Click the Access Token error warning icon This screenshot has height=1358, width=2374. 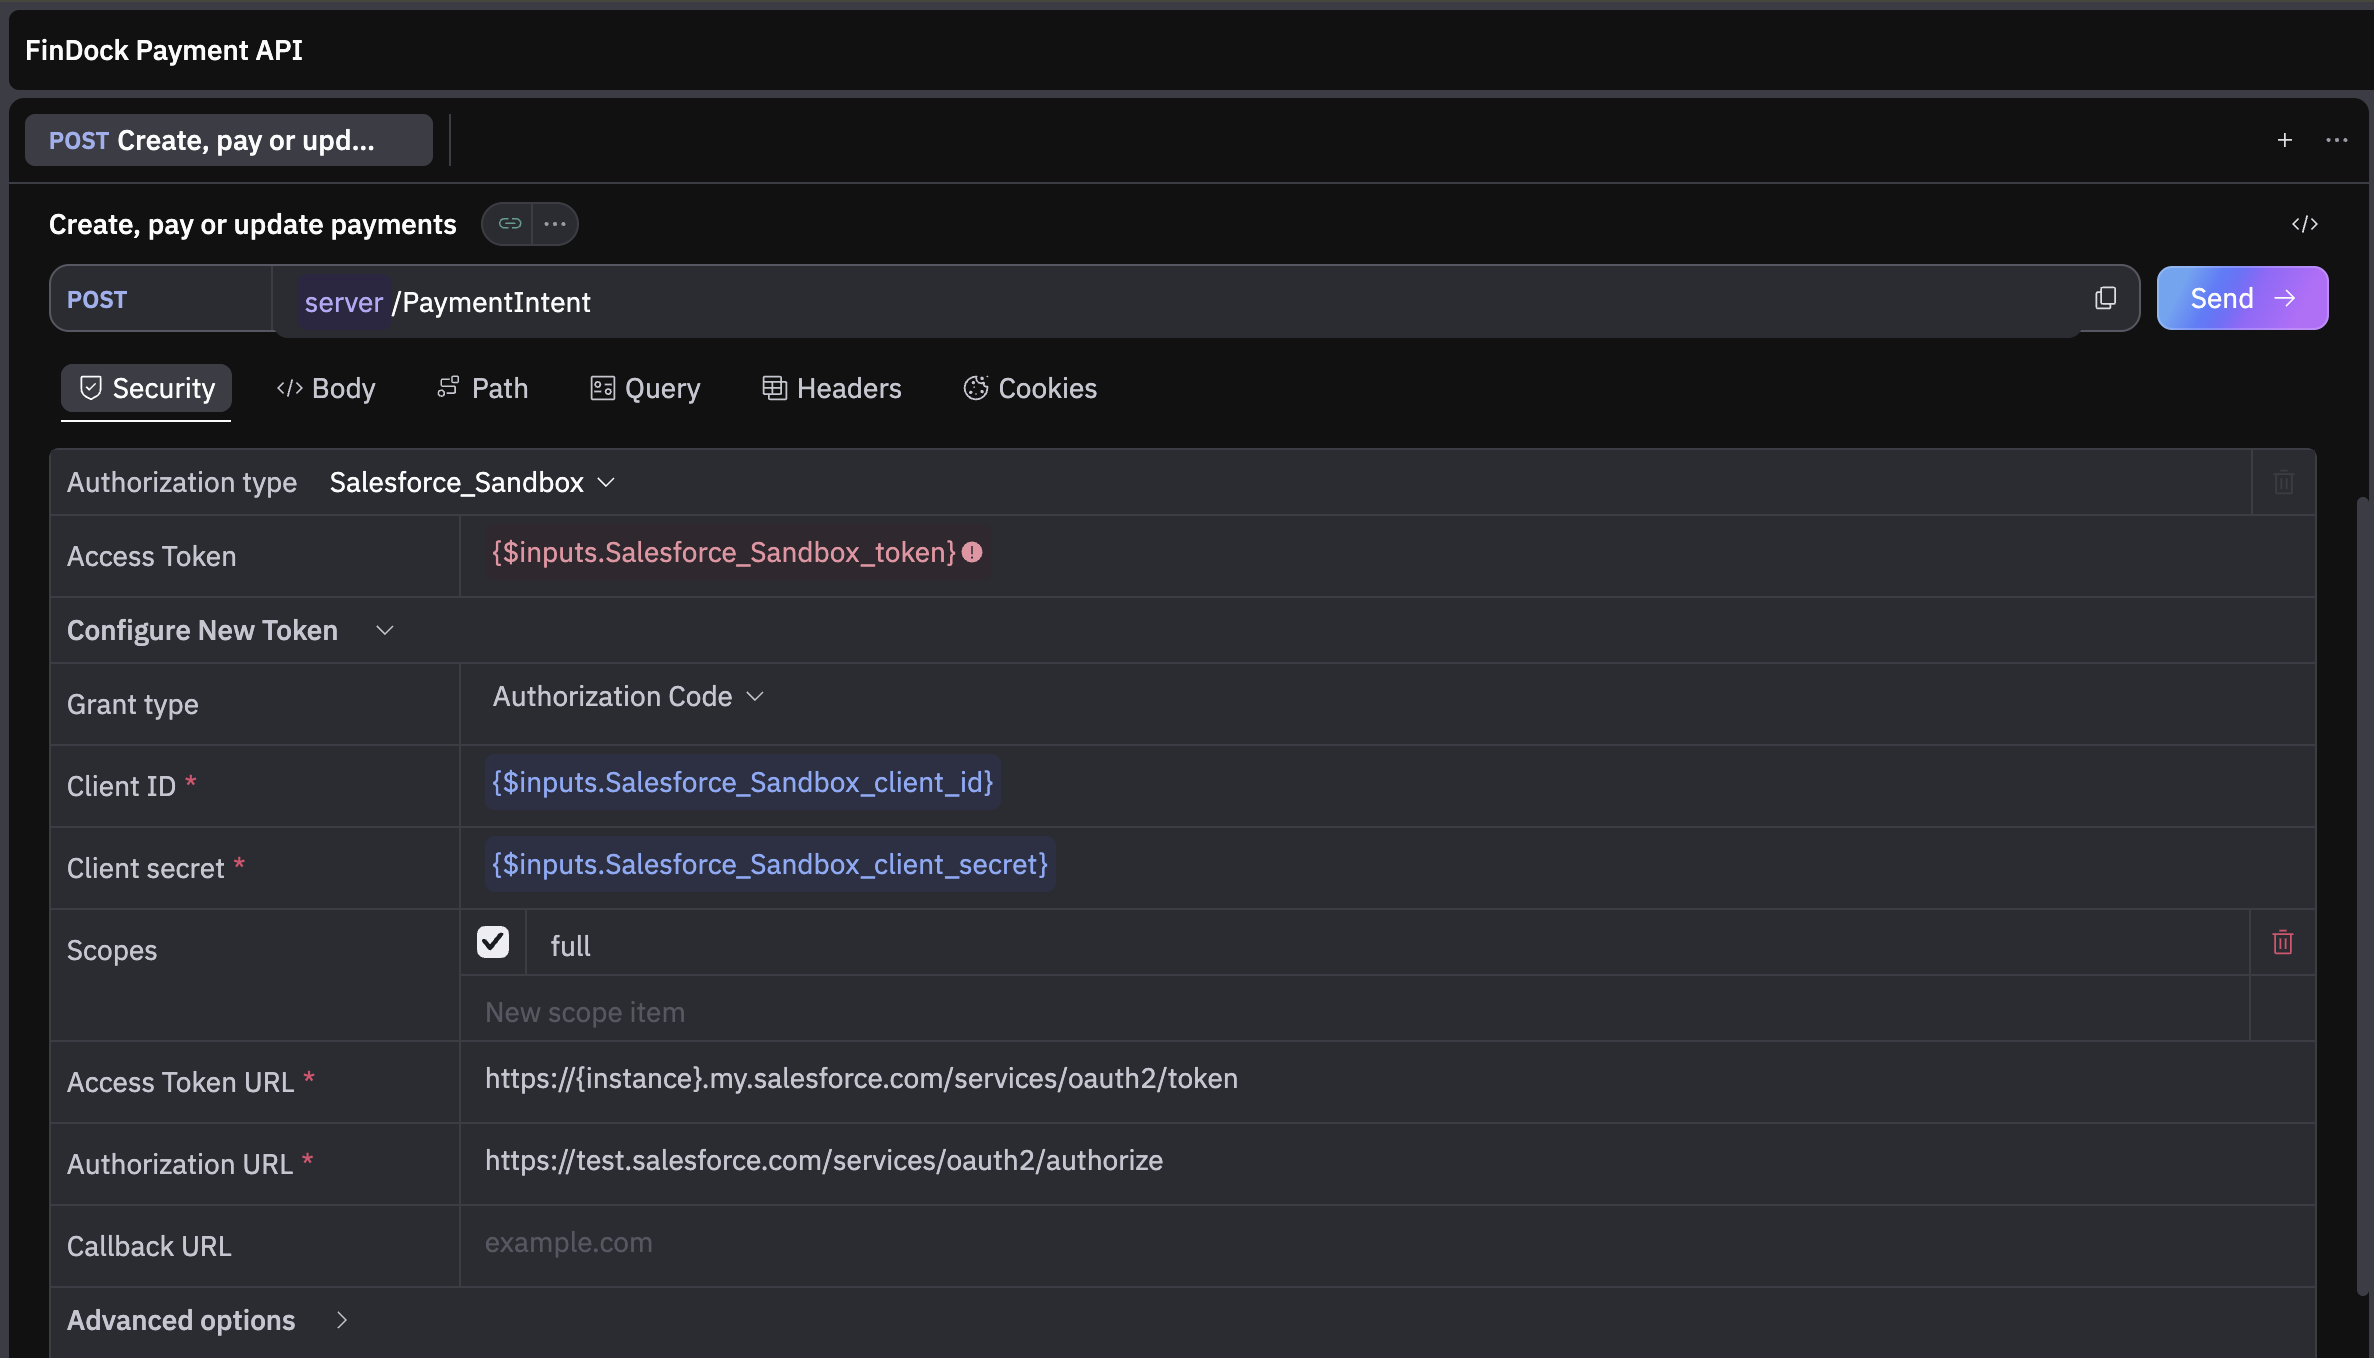972,552
